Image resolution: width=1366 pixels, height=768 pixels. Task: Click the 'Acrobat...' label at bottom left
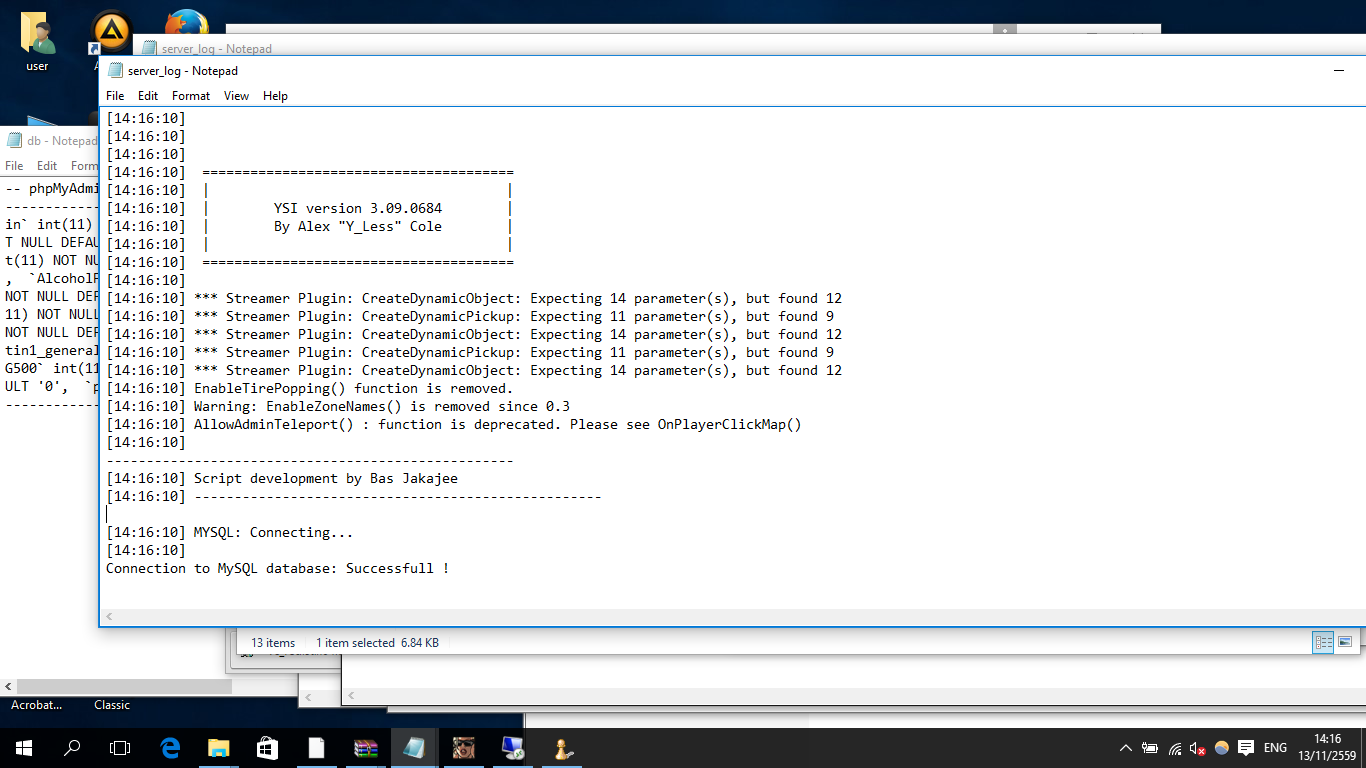point(36,705)
